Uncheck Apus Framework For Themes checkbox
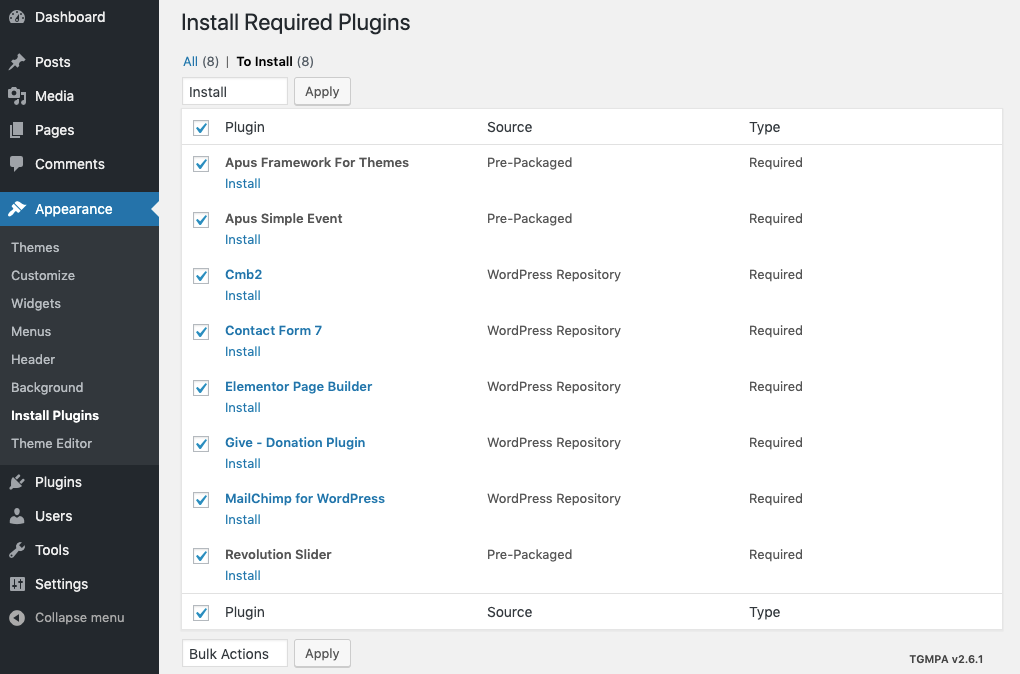1020x674 pixels. (201, 163)
